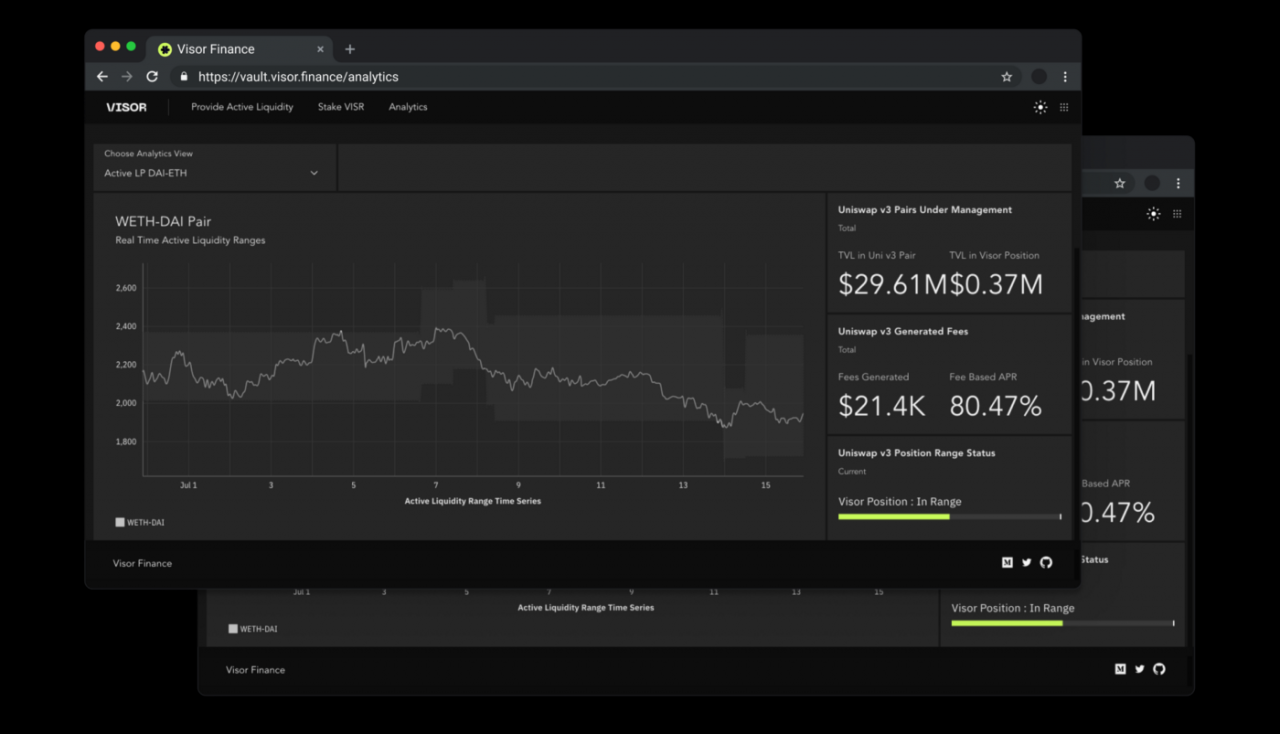Screen dimensions: 1280x734
Task: Open the GitHub link in the front footer
Action: click(1046, 563)
